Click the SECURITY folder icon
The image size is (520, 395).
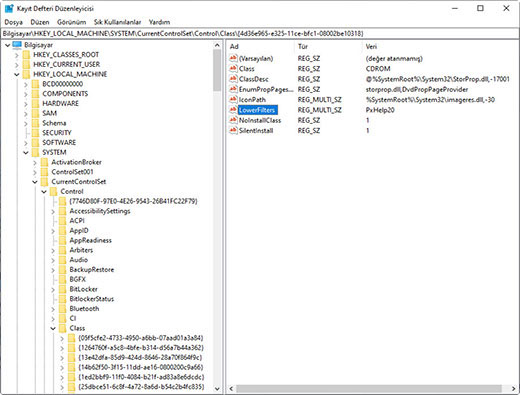35,133
